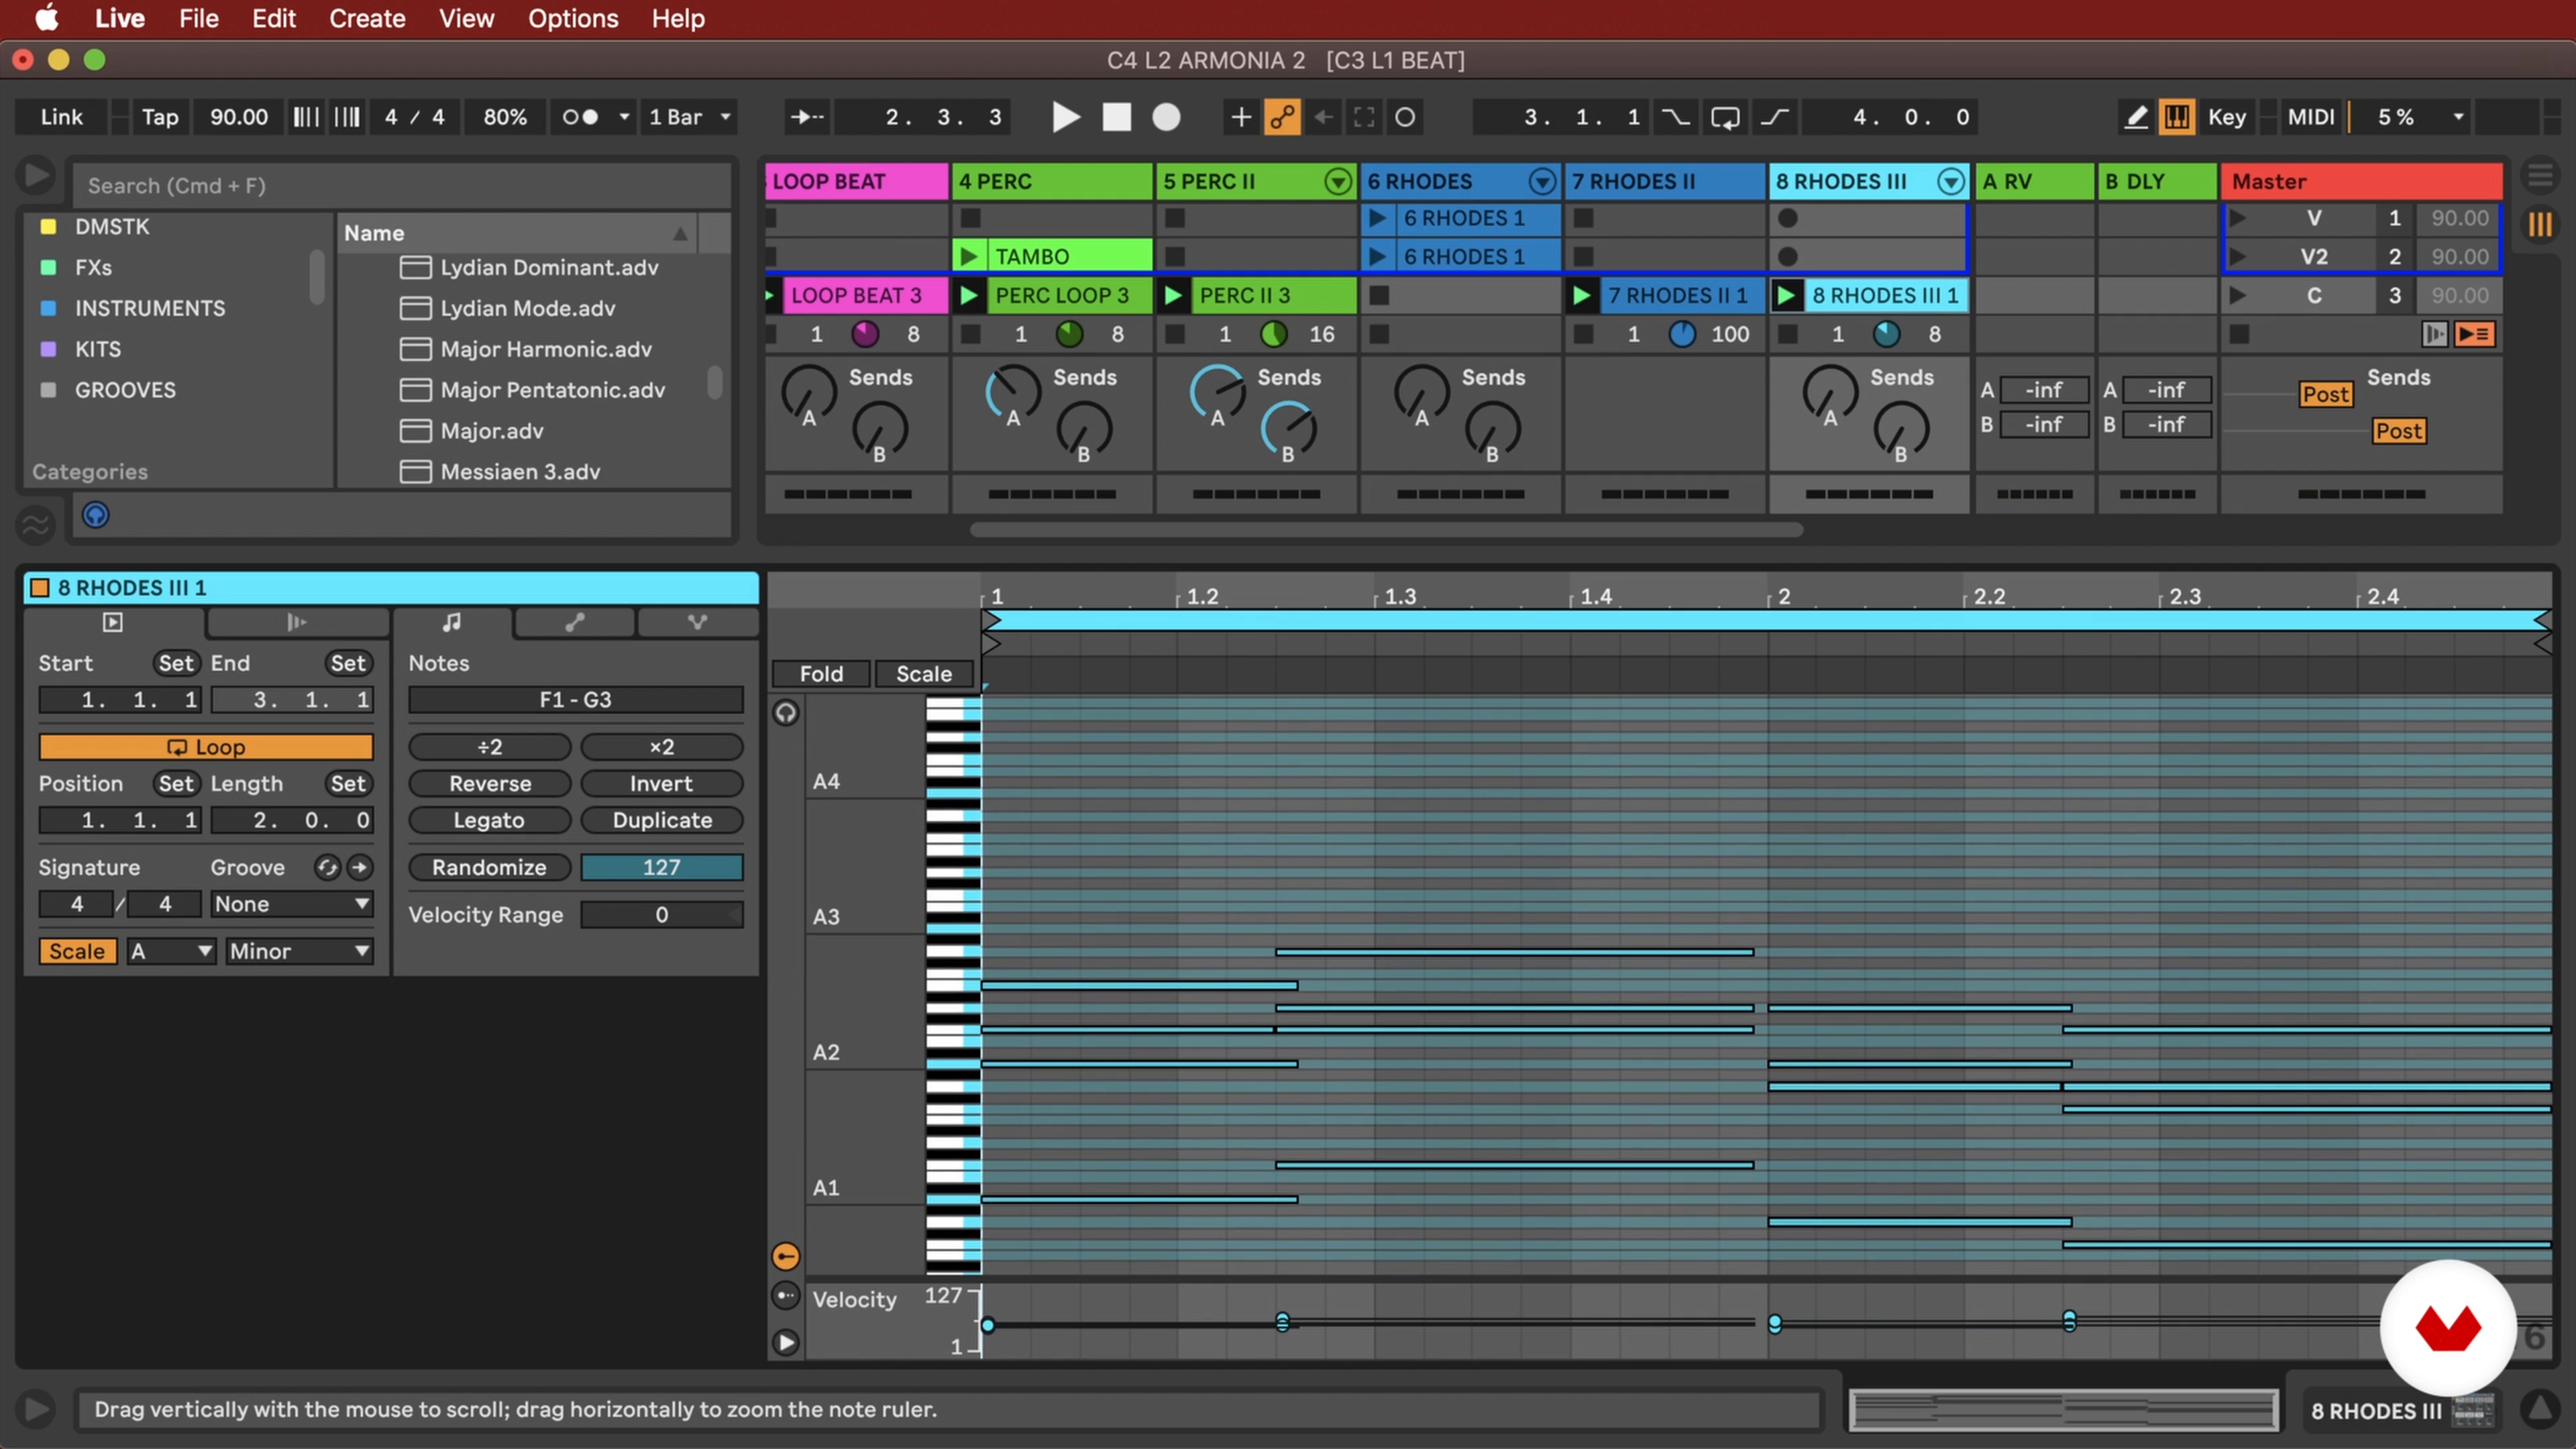
Task: Open the Envelopes tab in clip view
Action: (x=574, y=622)
